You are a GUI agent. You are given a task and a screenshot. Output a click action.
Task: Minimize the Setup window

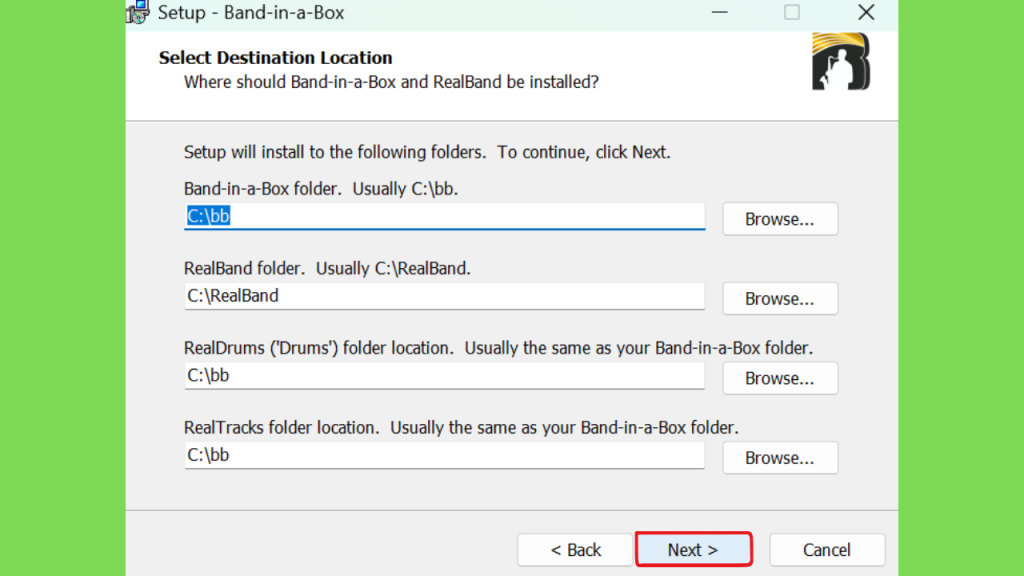(720, 12)
